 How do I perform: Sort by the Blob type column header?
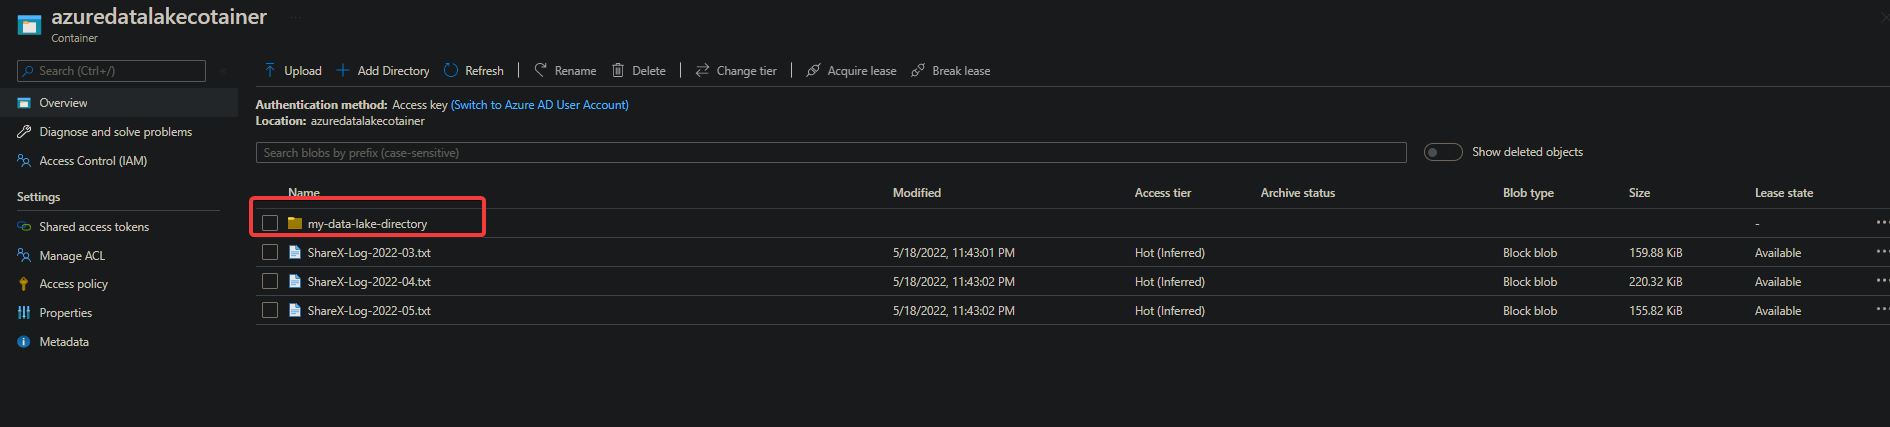click(1528, 193)
